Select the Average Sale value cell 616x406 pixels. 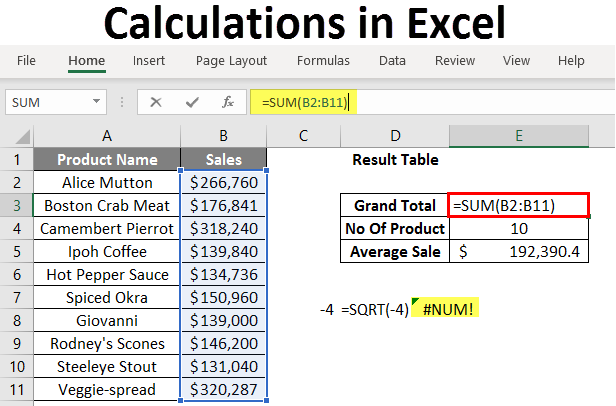(x=519, y=252)
